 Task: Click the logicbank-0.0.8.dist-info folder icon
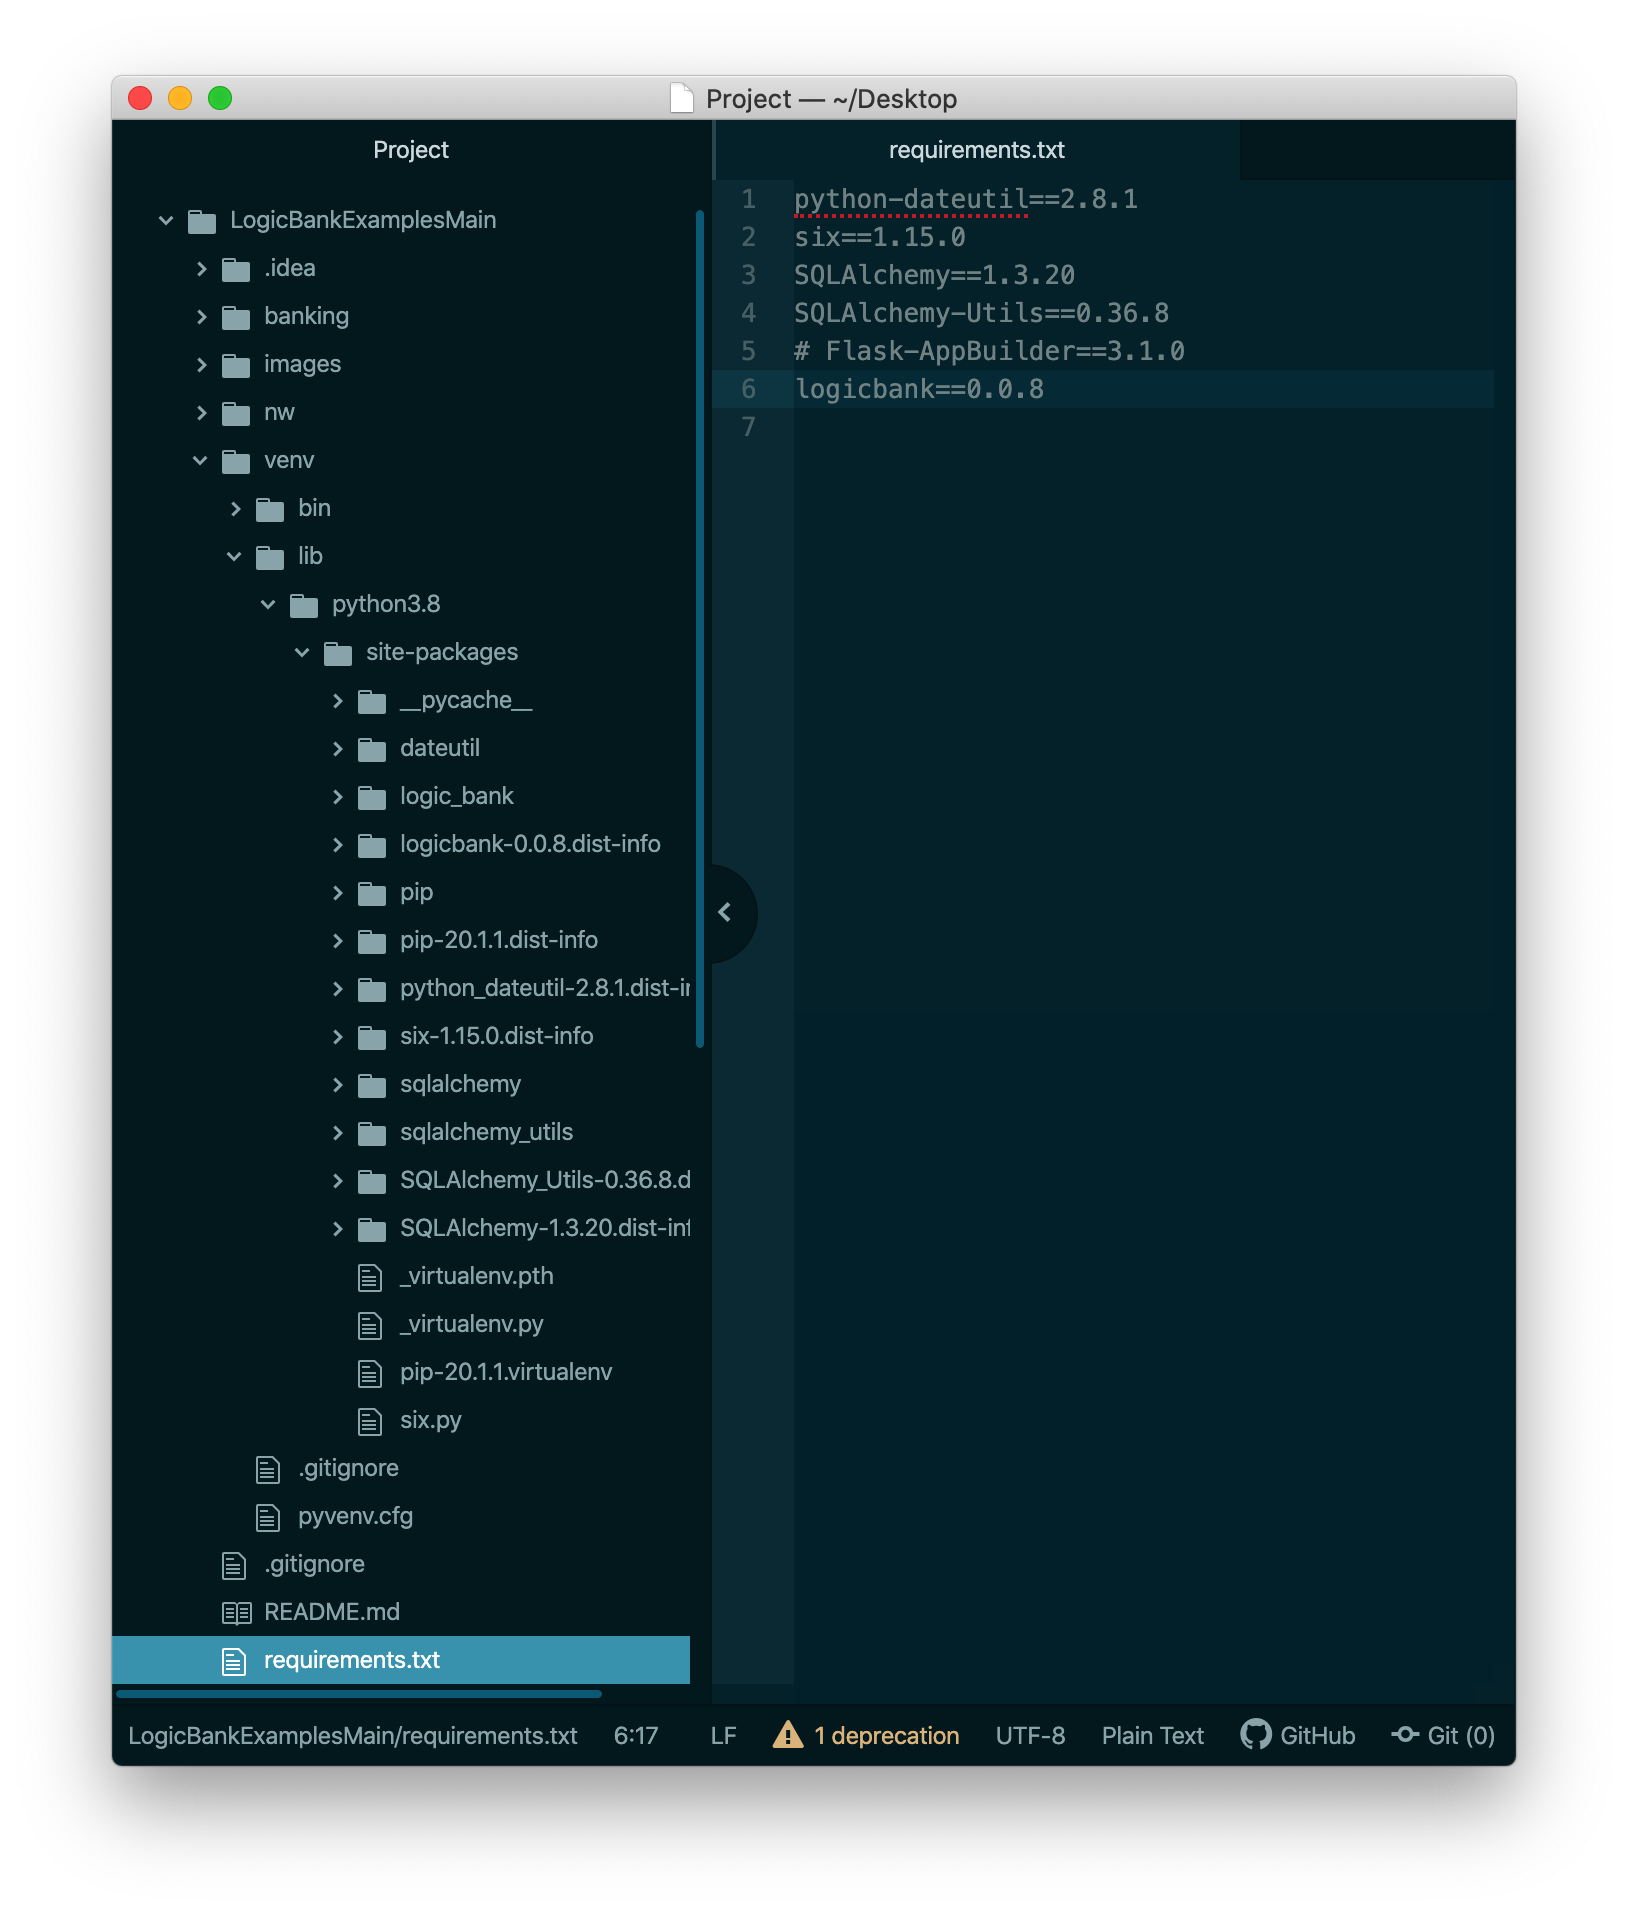tap(372, 845)
